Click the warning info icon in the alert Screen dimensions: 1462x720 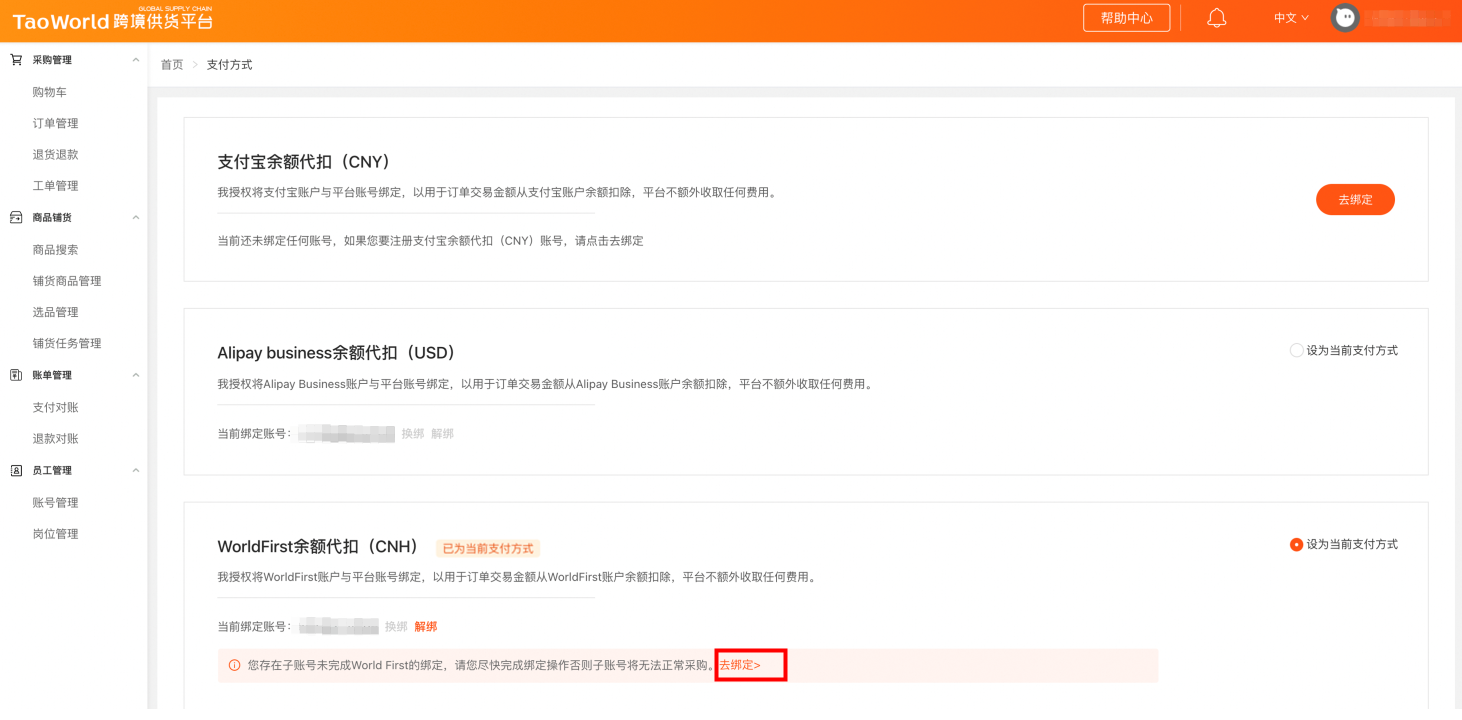coord(234,665)
